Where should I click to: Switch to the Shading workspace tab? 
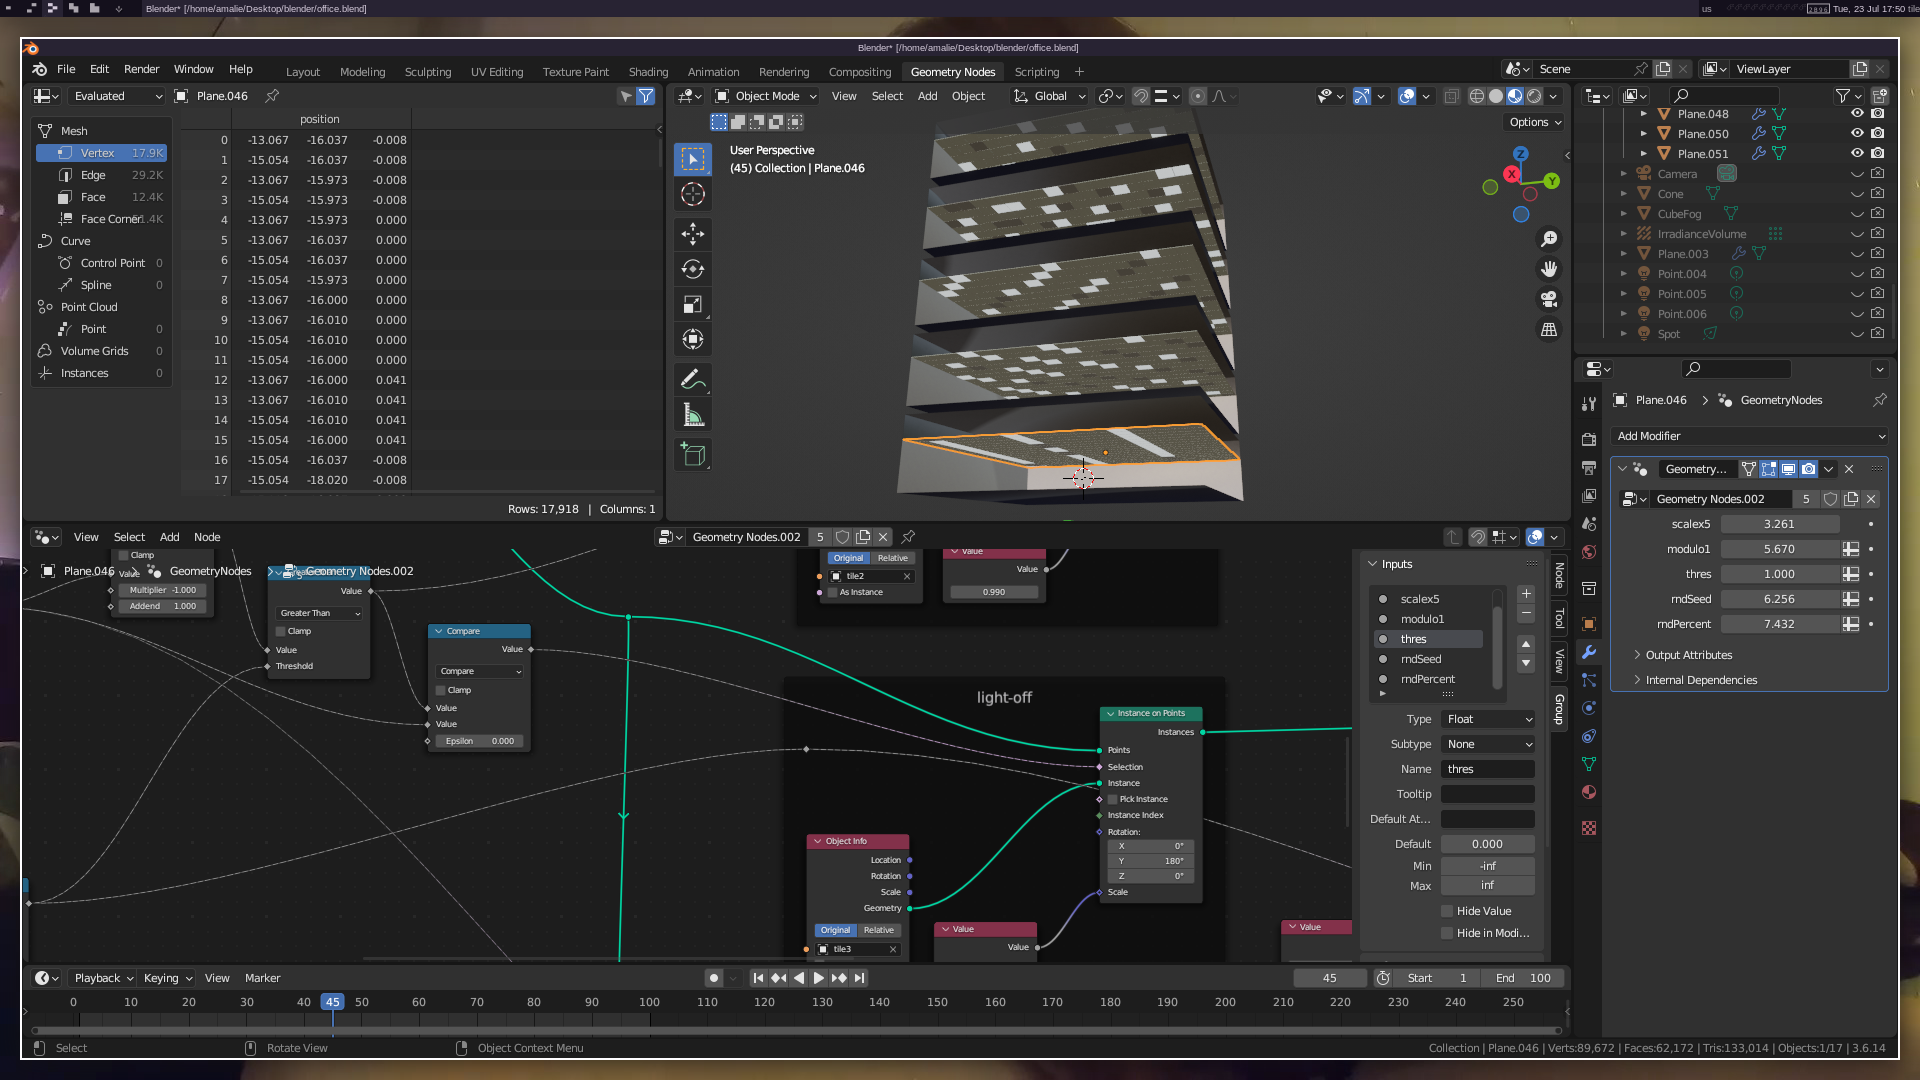(648, 72)
